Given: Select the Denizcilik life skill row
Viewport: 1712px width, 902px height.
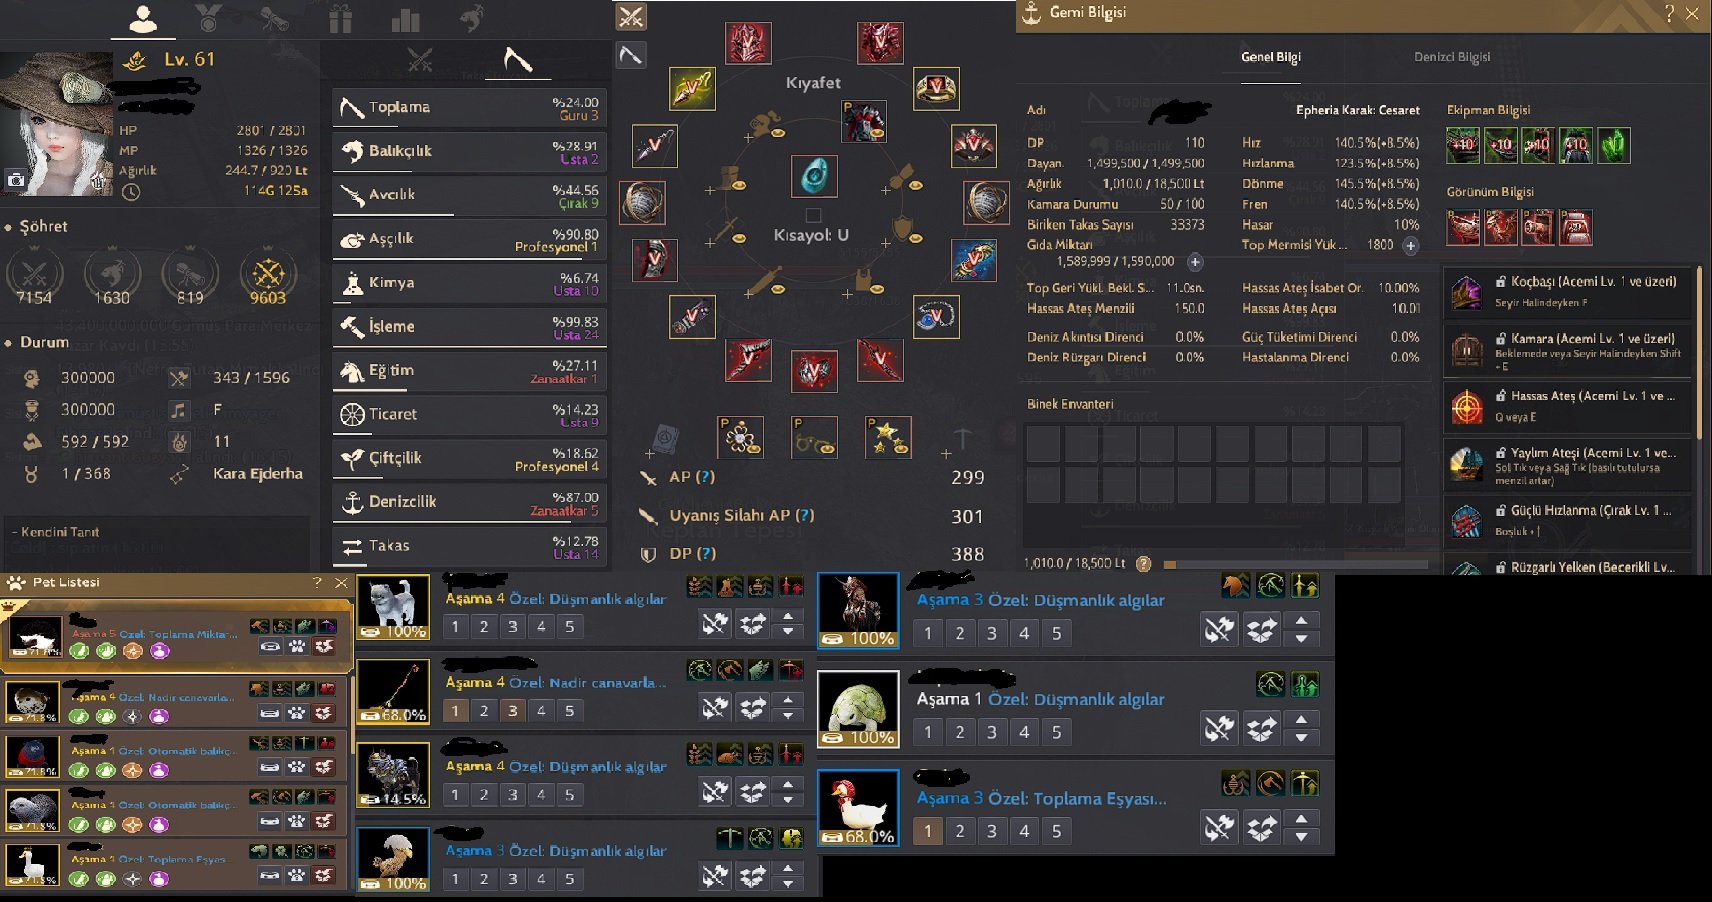Looking at the screenshot, I should tap(469, 502).
